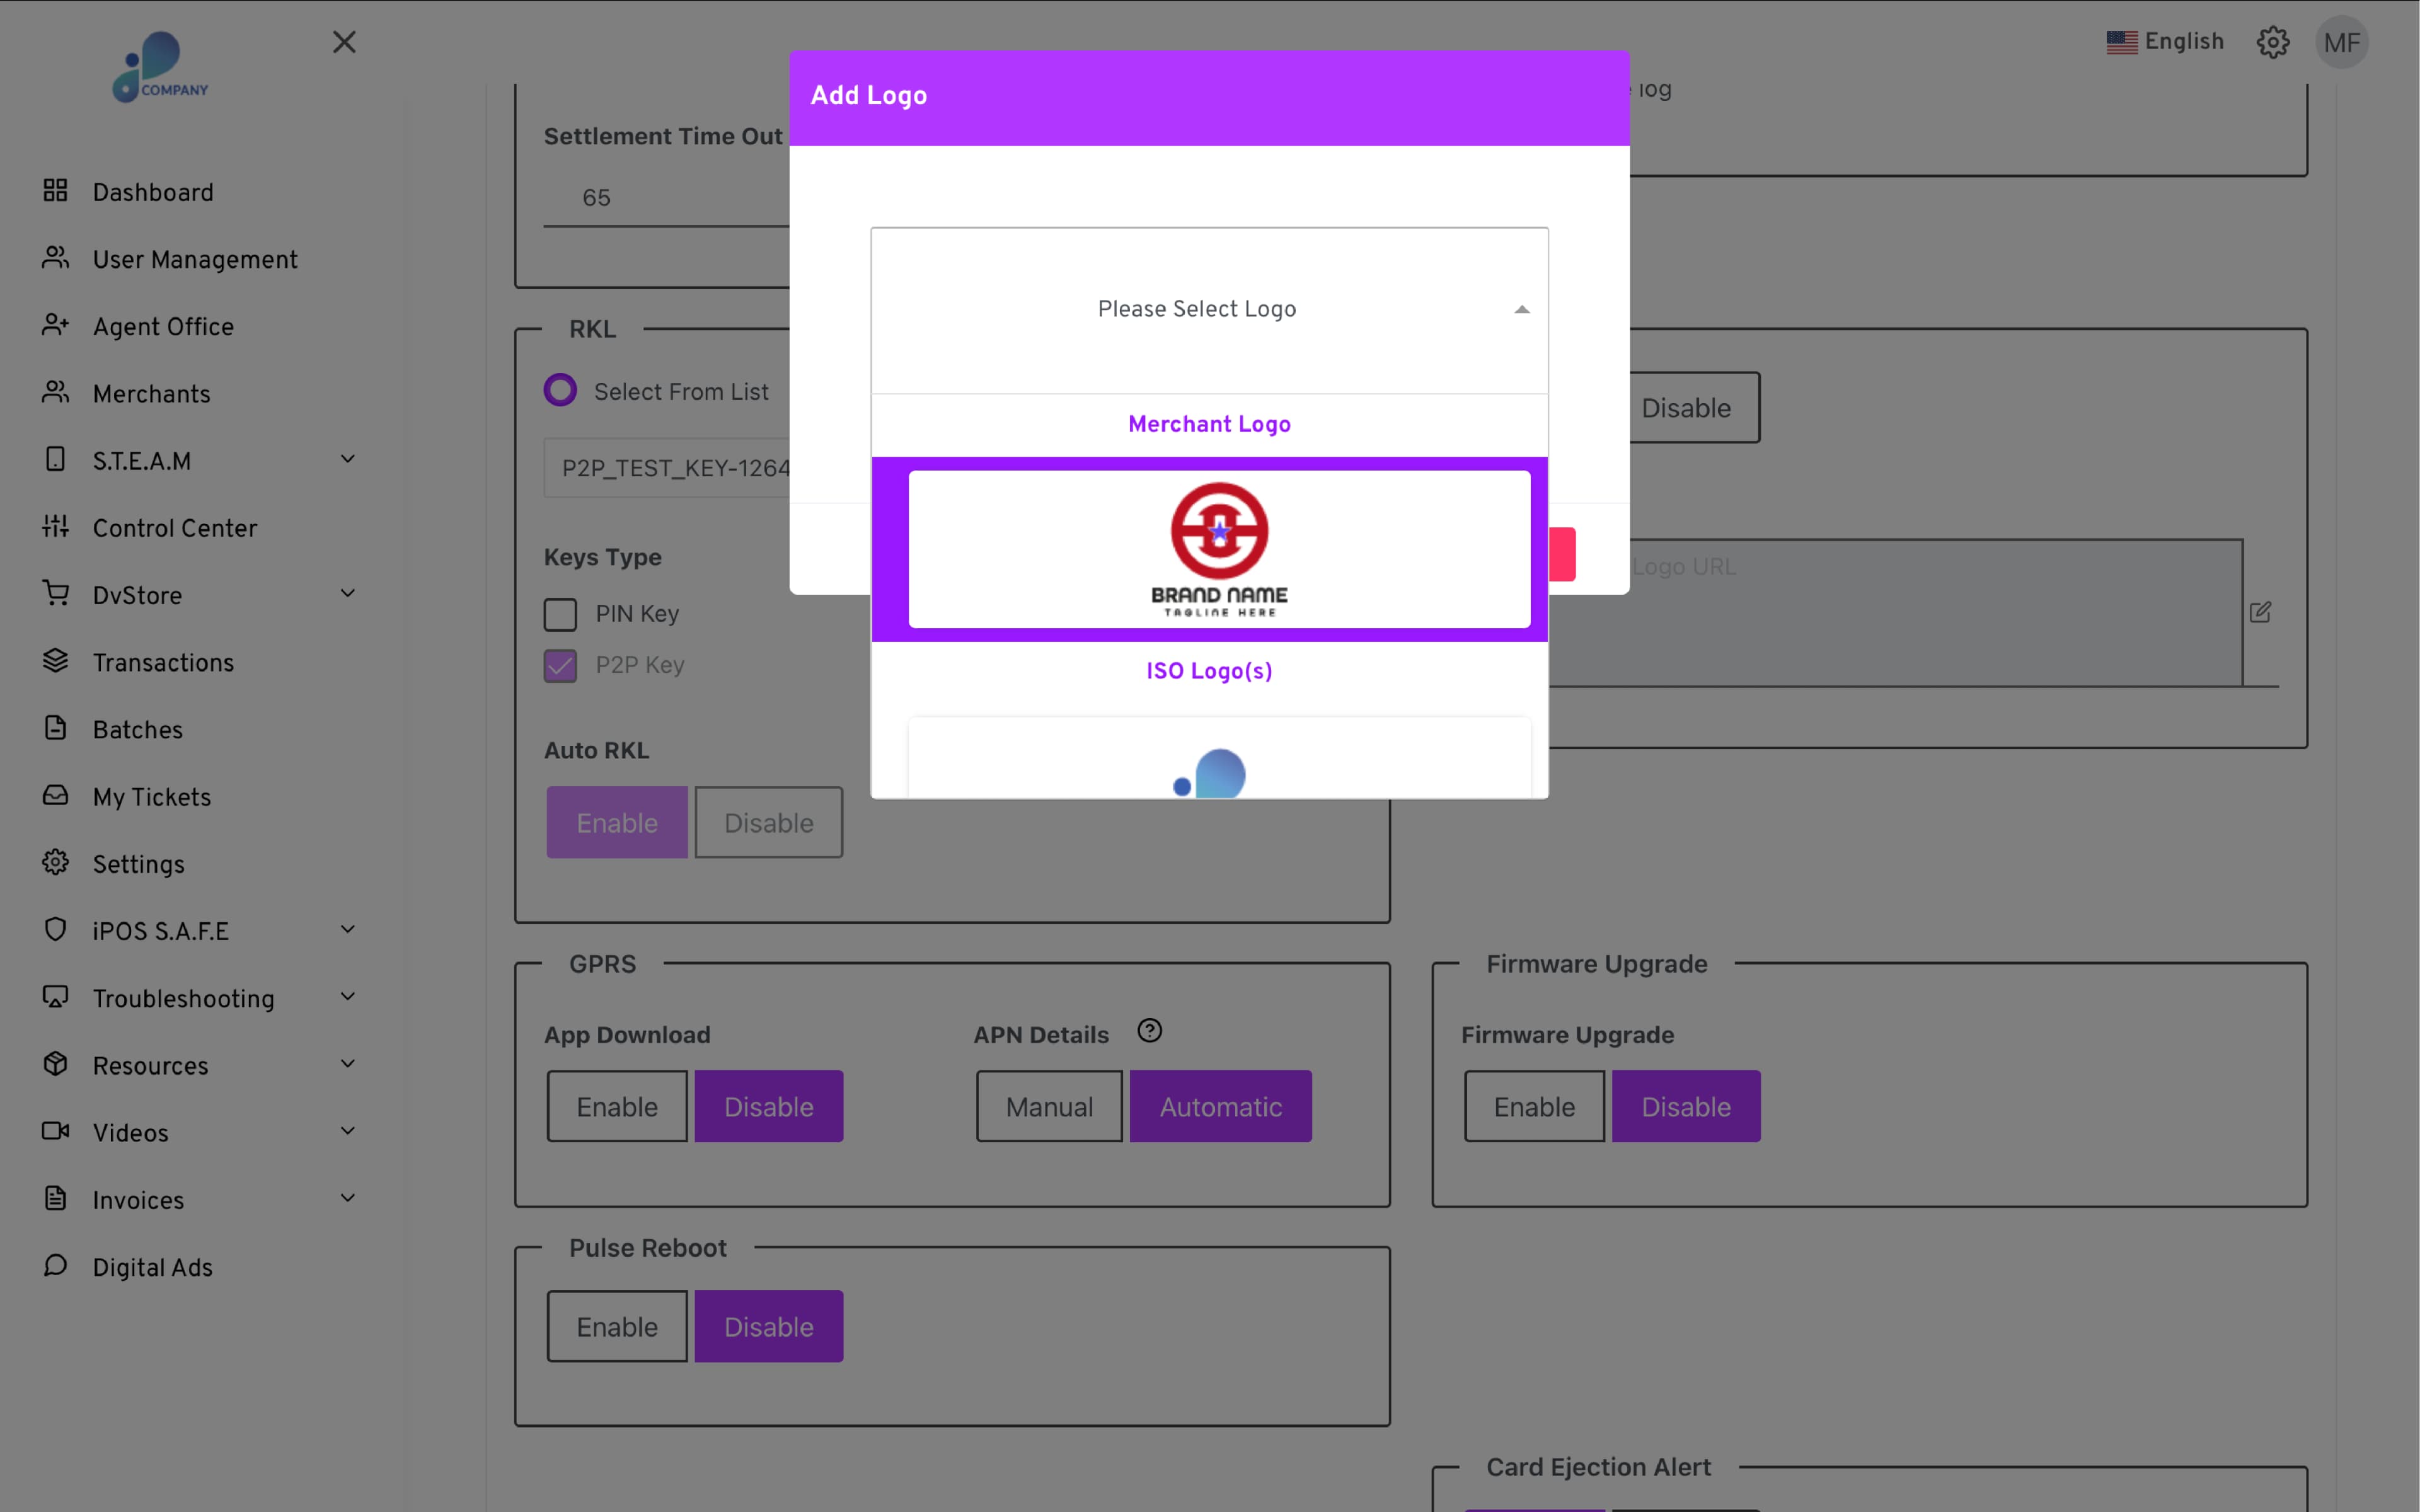Close sidebar with the X icon

tap(344, 42)
